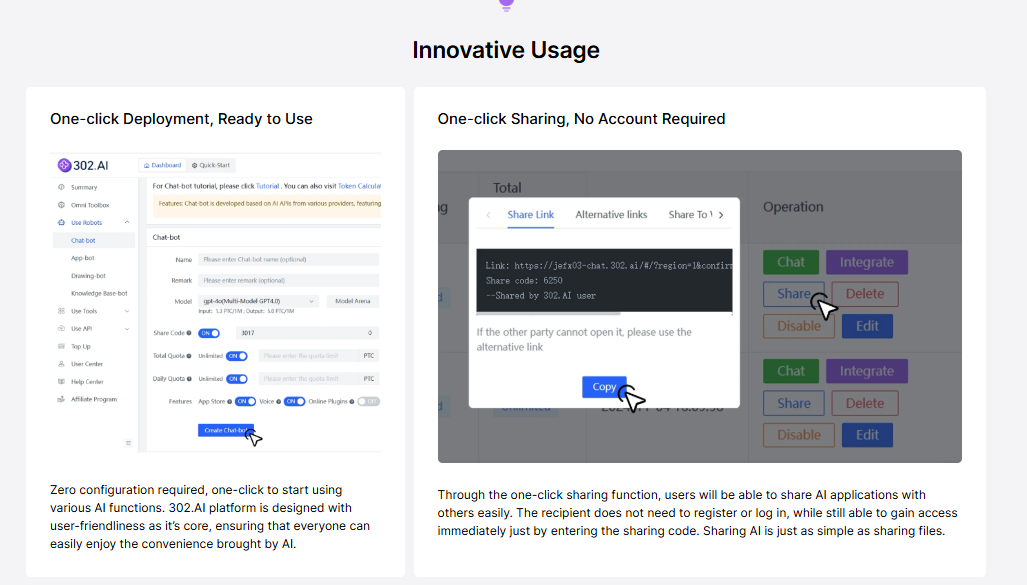This screenshot has height=585, width=1027.
Task: Click the Remark input field
Action: pyautogui.click(x=288, y=280)
